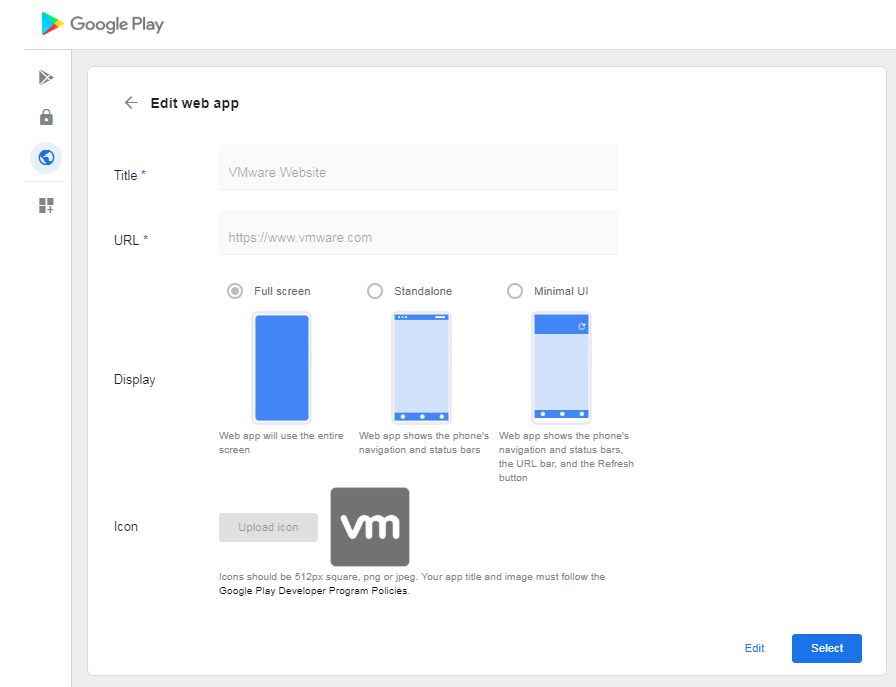Viewport: 896px width, 687px height.
Task: Click the Upload icon control
Action: (x=268, y=527)
